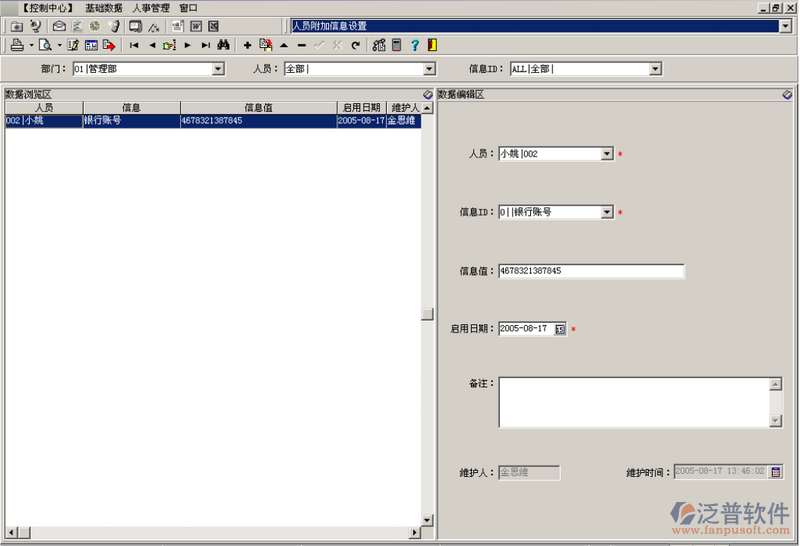800x546 pixels.
Task: Click the exit door icon
Action: coord(432,45)
